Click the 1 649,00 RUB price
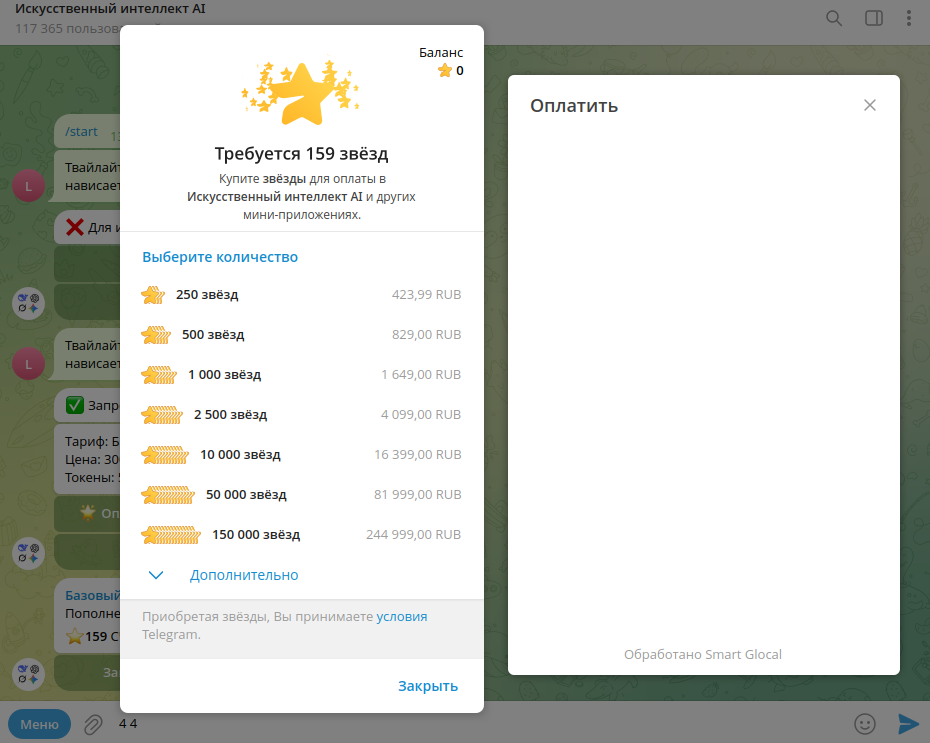The image size is (930, 743). click(x=421, y=375)
